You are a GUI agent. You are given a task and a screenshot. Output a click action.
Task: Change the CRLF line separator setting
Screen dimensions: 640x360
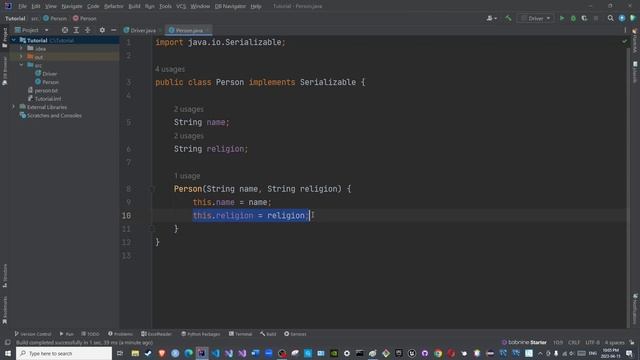pos(573,342)
